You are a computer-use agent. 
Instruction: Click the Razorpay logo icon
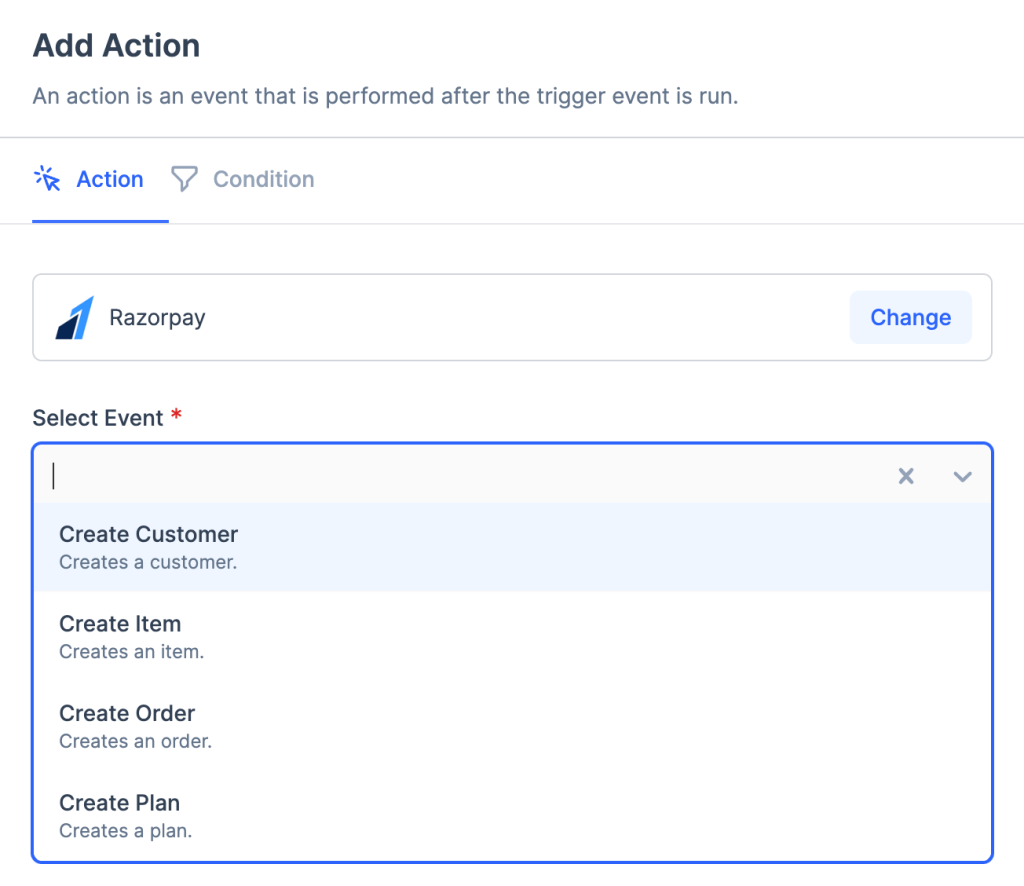point(75,318)
